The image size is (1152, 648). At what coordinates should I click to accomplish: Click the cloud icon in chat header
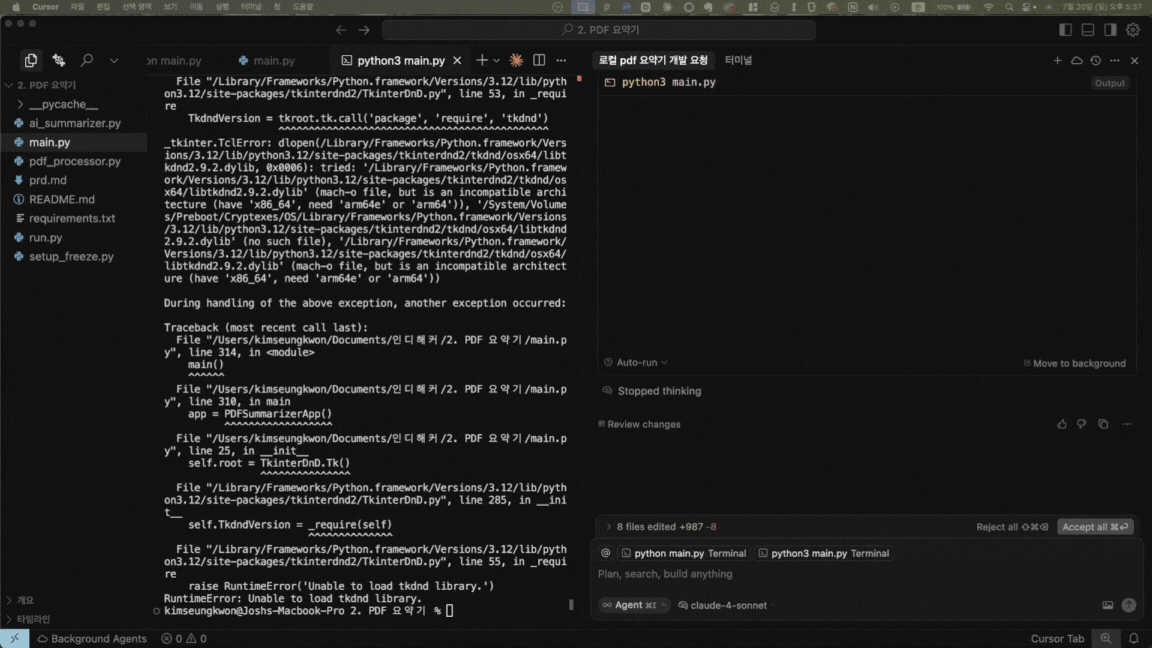1076,60
